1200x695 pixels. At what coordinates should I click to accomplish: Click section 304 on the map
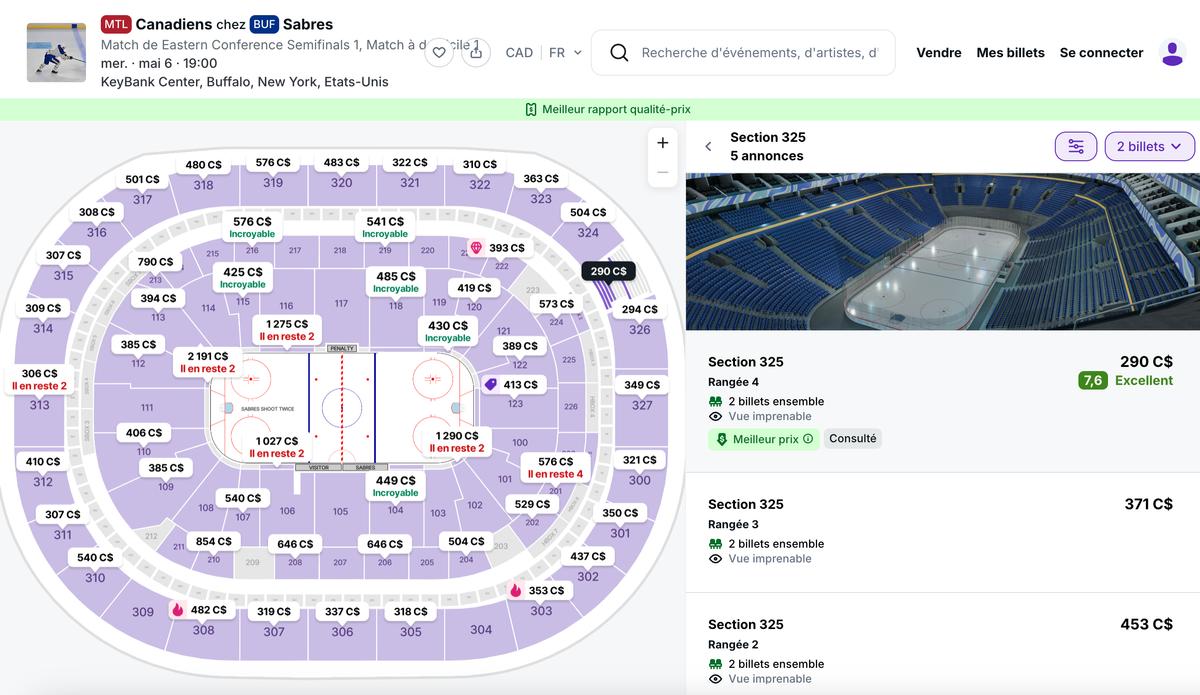click(x=481, y=629)
